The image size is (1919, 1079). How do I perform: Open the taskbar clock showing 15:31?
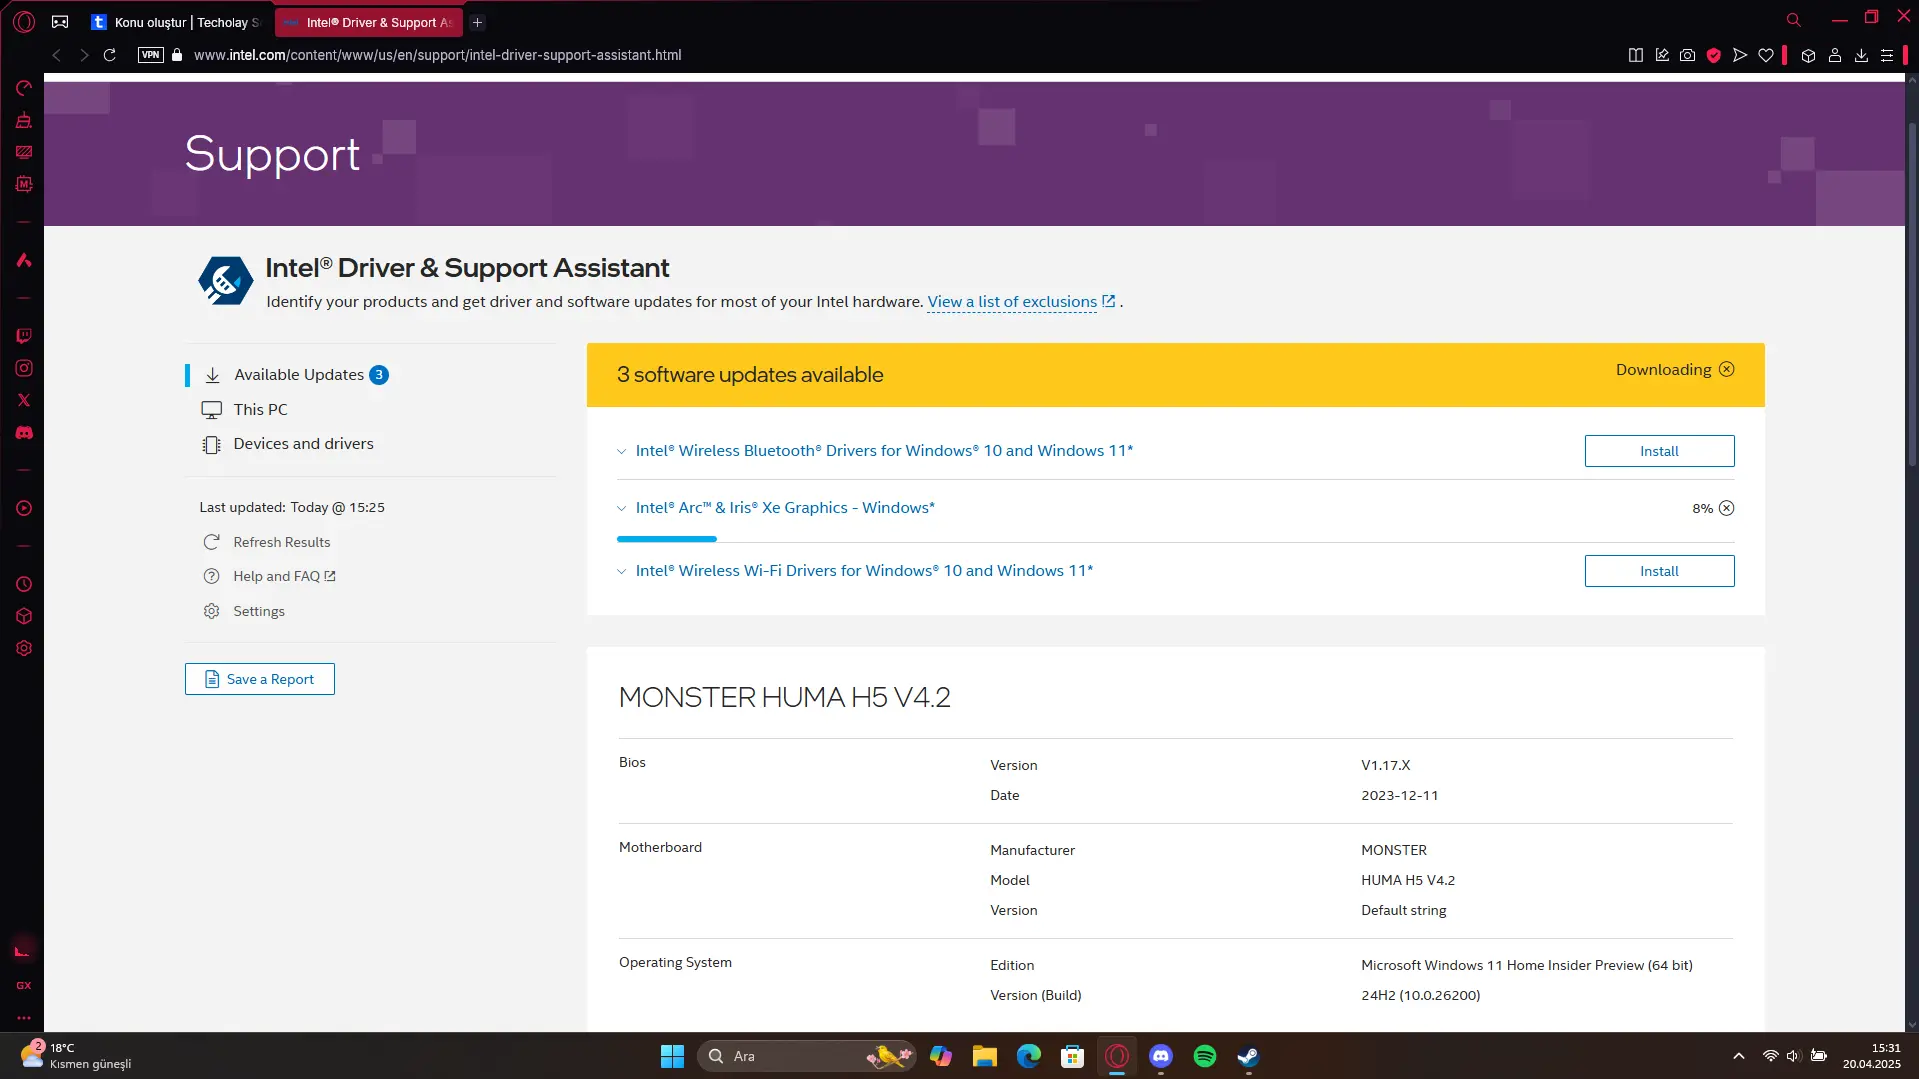click(1872, 1056)
